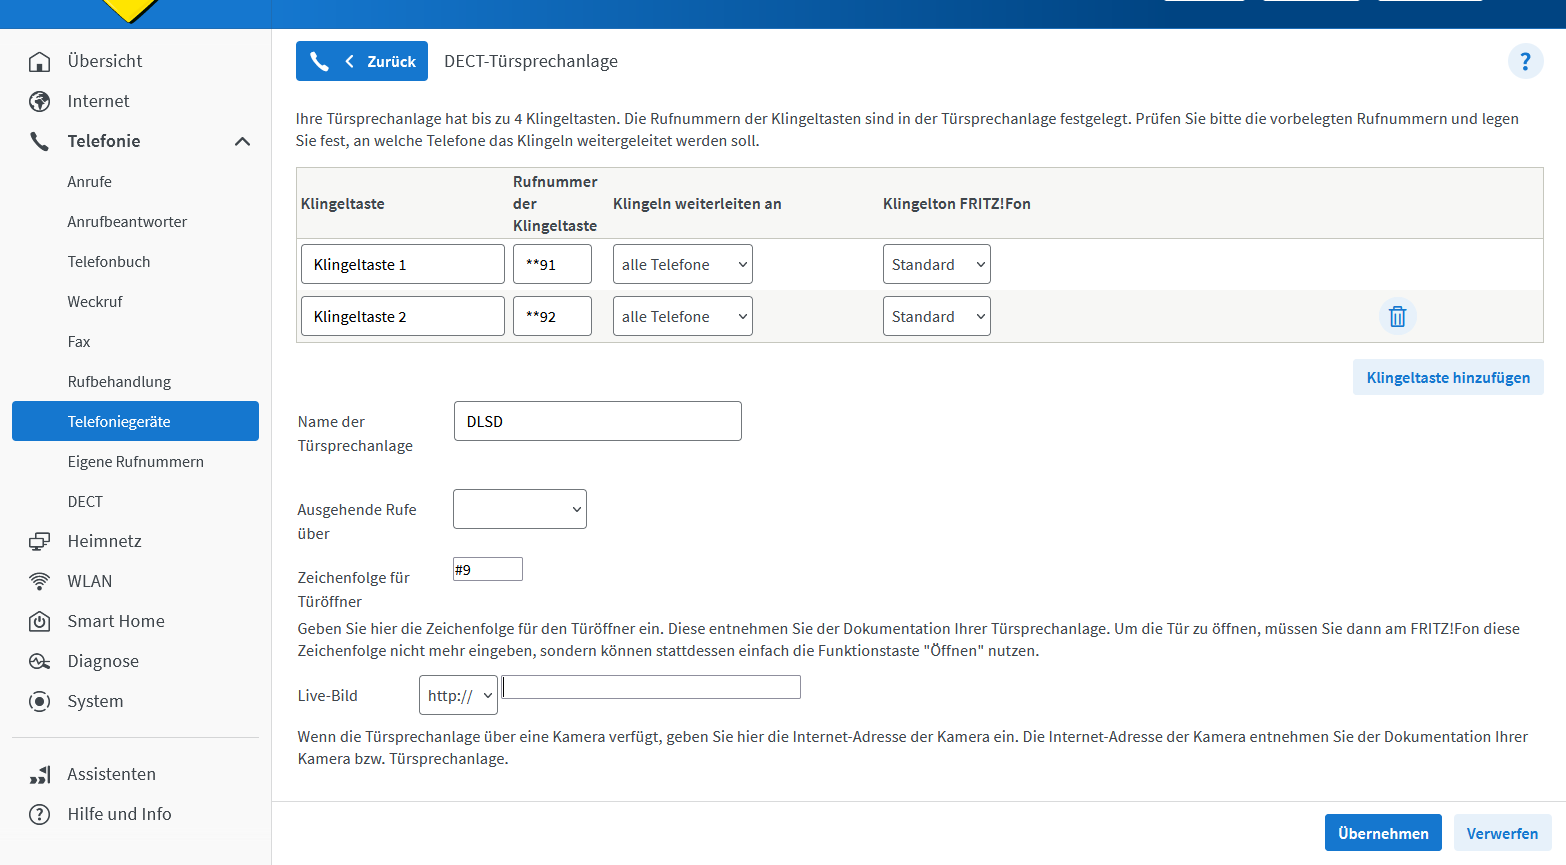The image size is (1566, 865).
Task: Click the Live-Bild URL input field
Action: coord(651,687)
